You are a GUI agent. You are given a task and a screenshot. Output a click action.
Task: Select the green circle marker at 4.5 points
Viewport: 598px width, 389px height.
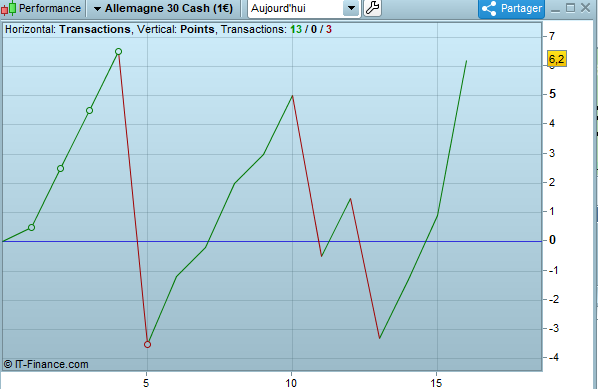click(x=89, y=111)
